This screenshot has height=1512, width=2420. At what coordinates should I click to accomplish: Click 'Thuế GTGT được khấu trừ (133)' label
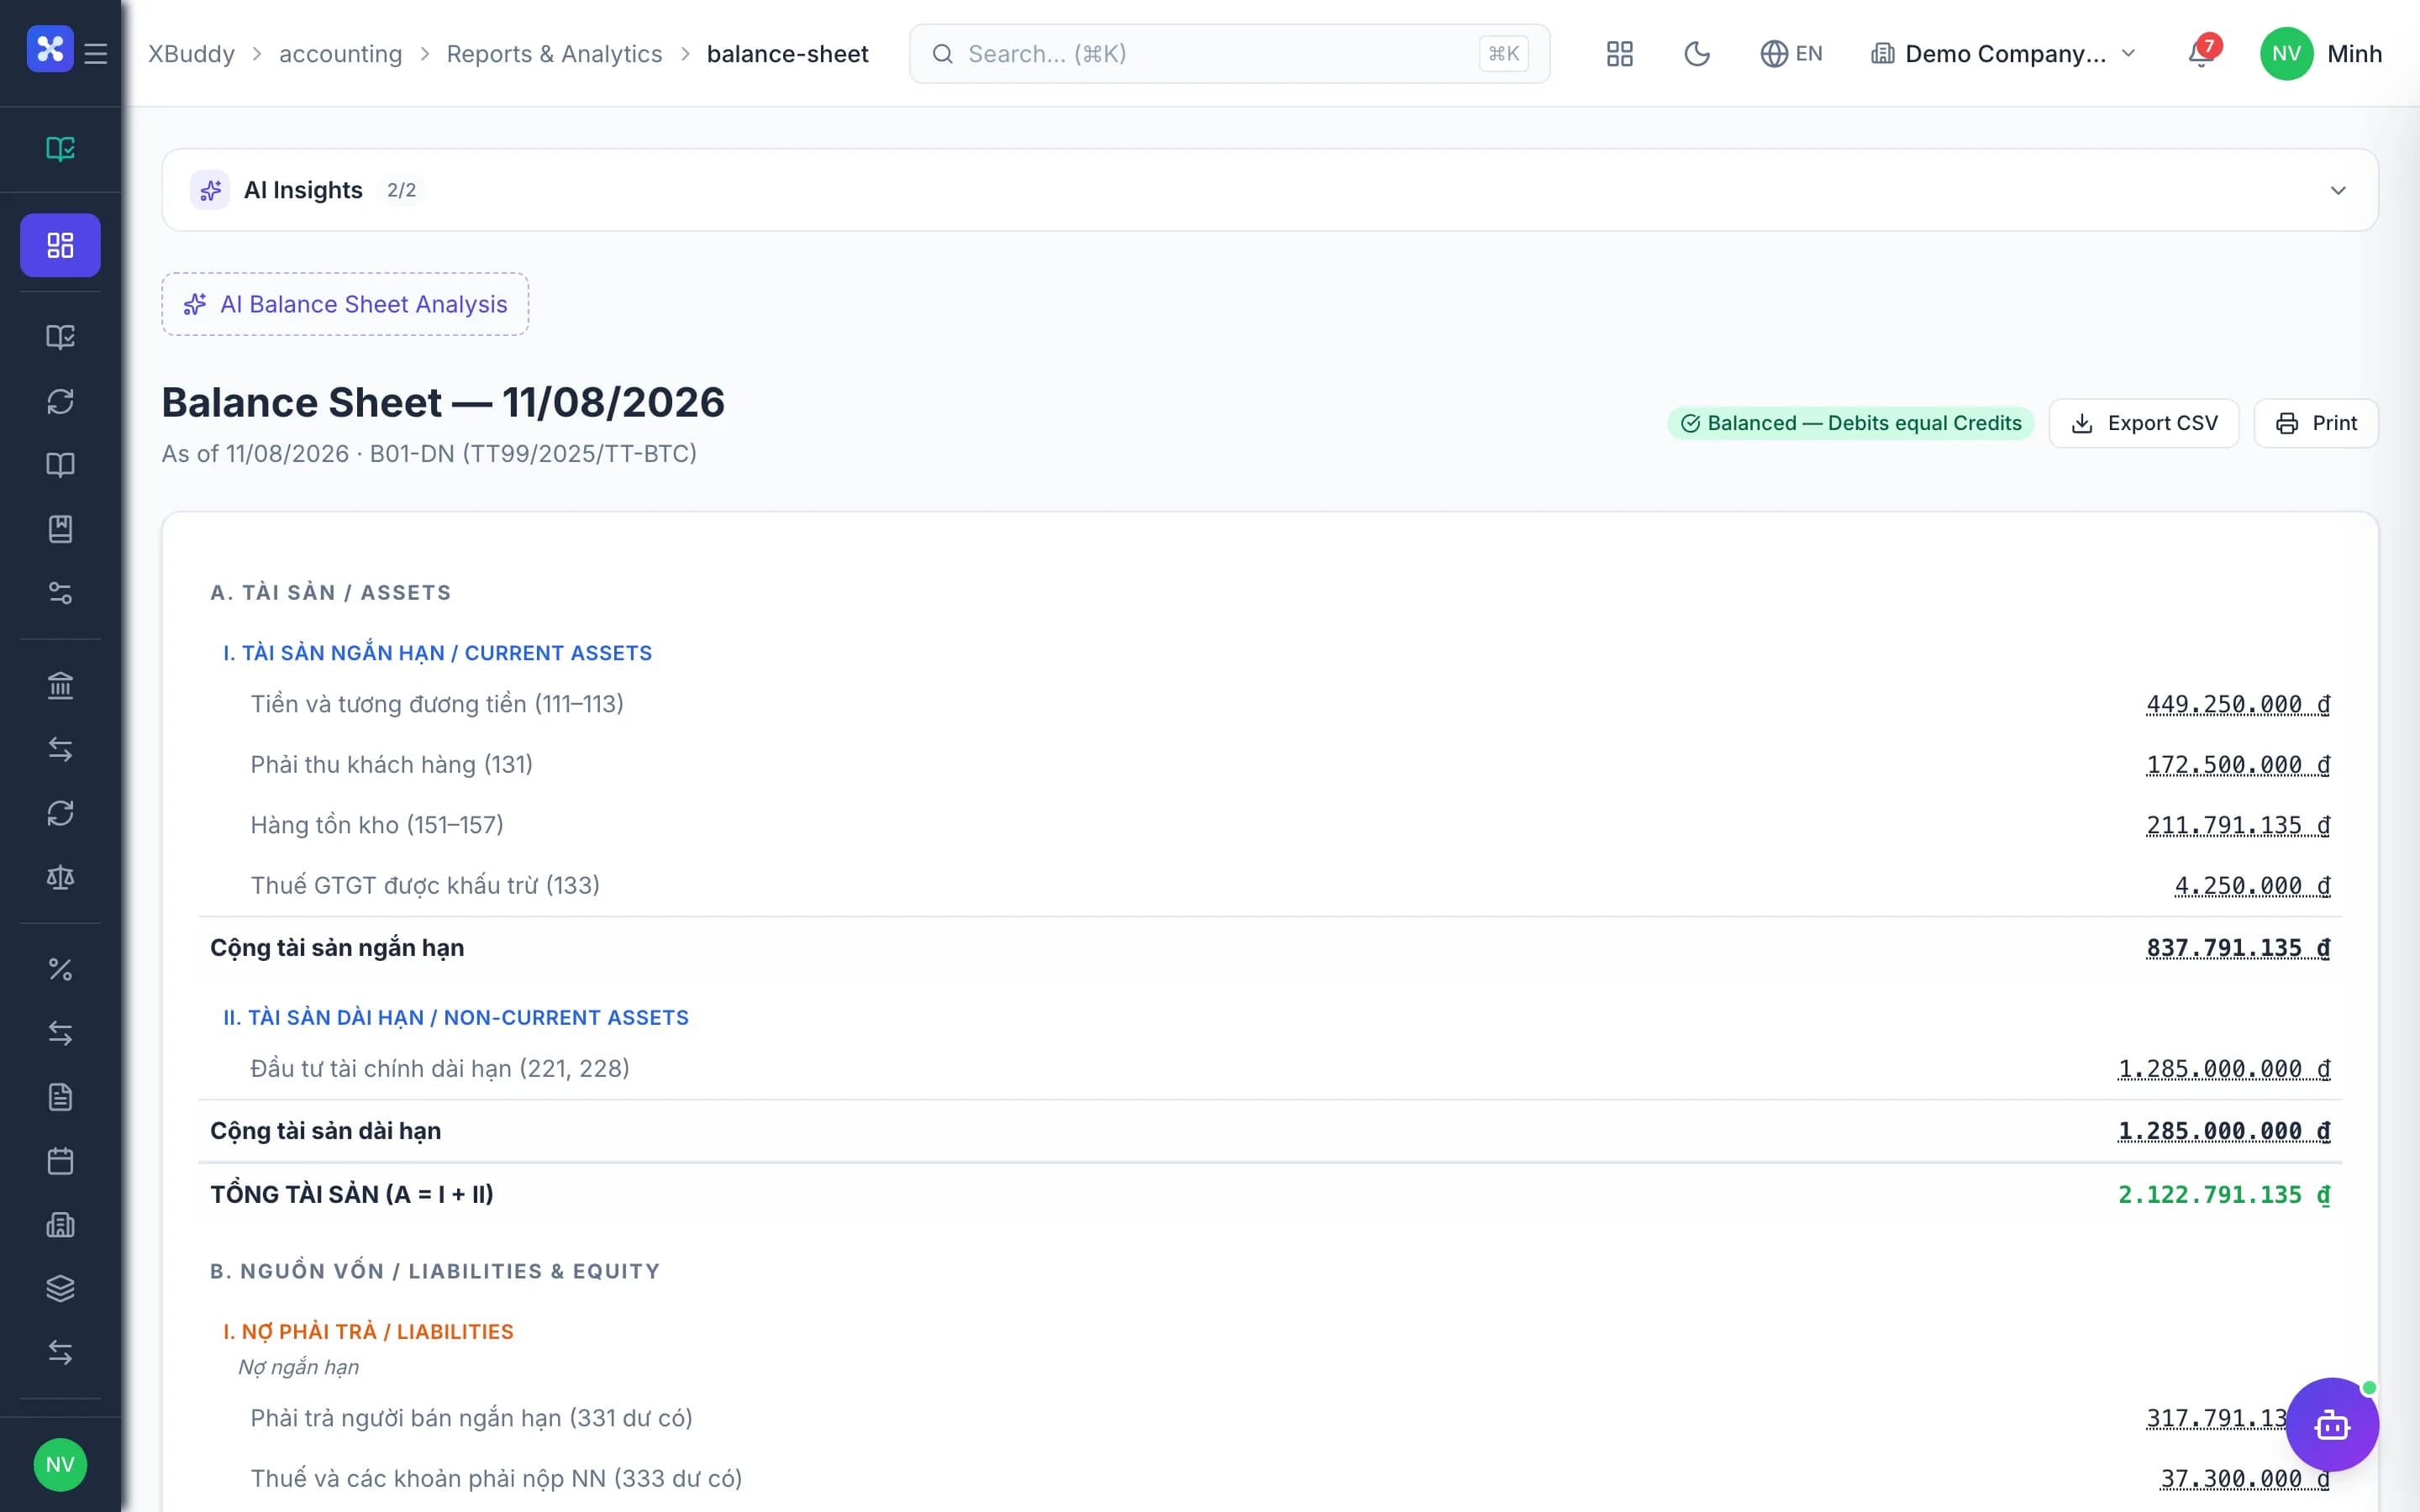coord(425,886)
